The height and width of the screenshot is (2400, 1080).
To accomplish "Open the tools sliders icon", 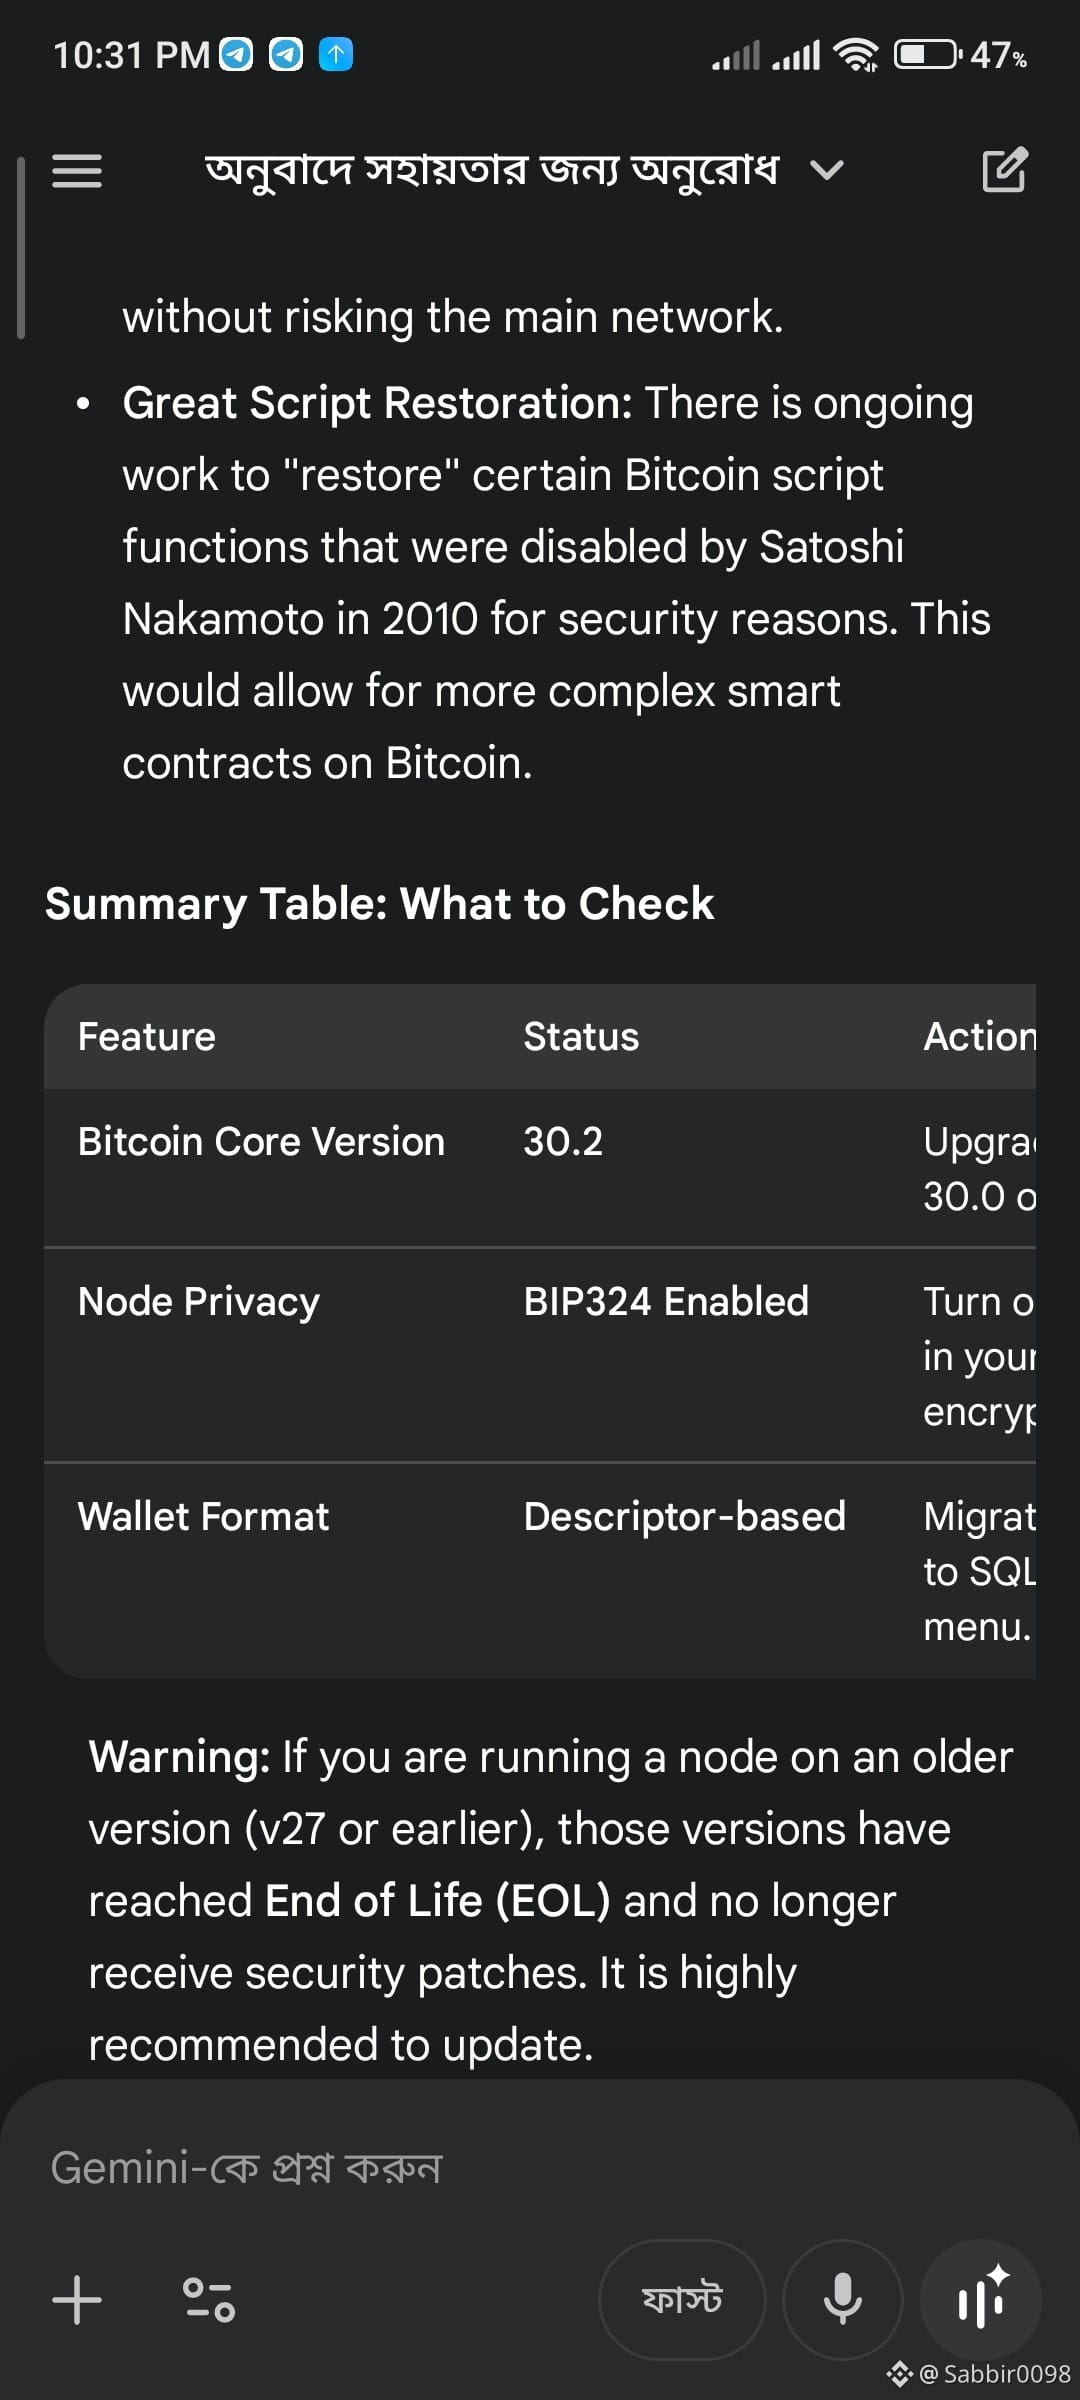I will coord(208,2299).
